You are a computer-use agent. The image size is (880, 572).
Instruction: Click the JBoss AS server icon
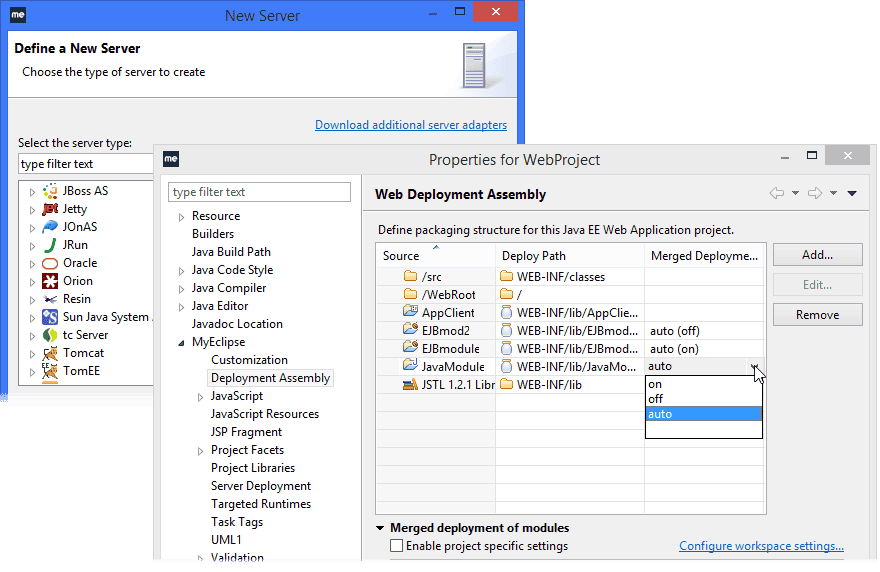(50, 191)
